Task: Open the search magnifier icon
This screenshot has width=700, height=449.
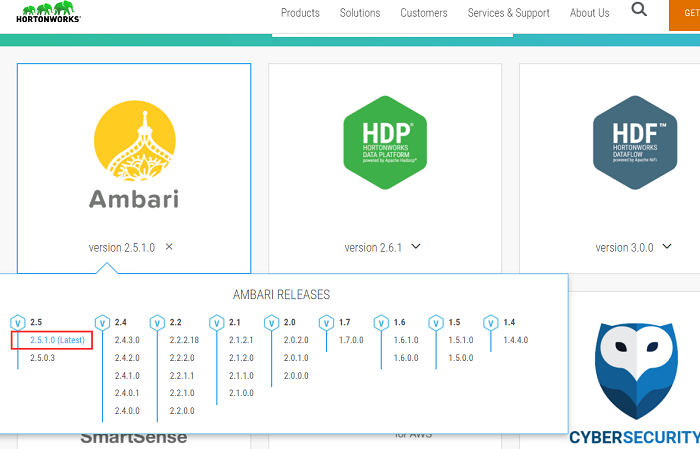Action: click(639, 9)
